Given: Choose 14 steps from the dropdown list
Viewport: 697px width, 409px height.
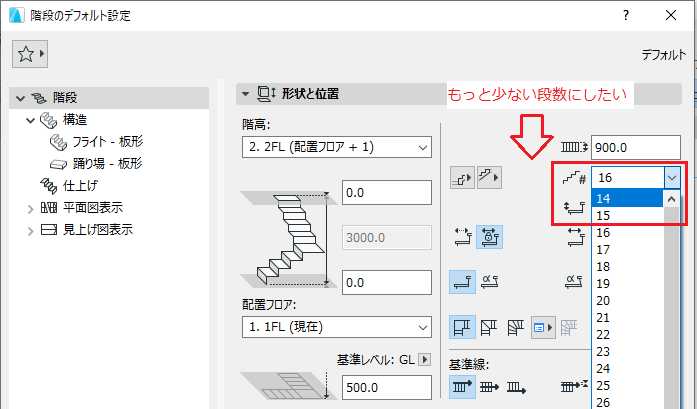Looking at the screenshot, I should point(629,198).
